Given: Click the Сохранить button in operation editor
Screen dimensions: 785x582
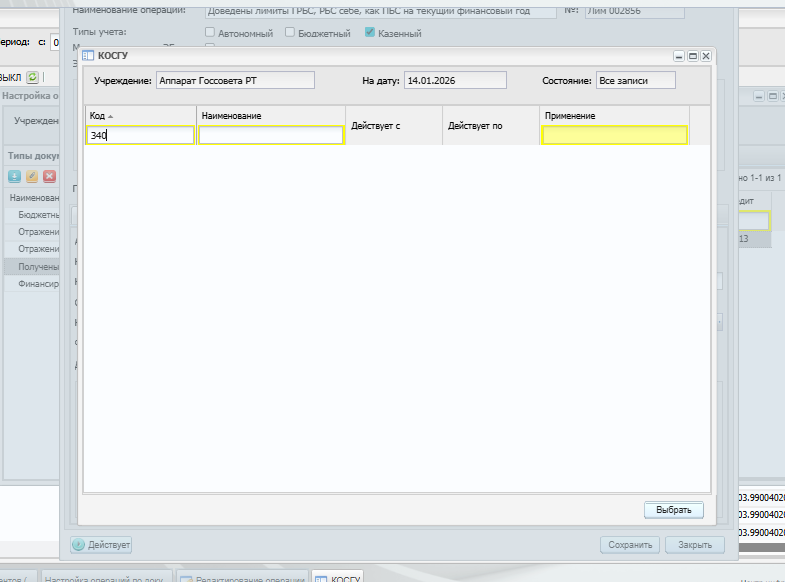Looking at the screenshot, I should tap(630, 545).
